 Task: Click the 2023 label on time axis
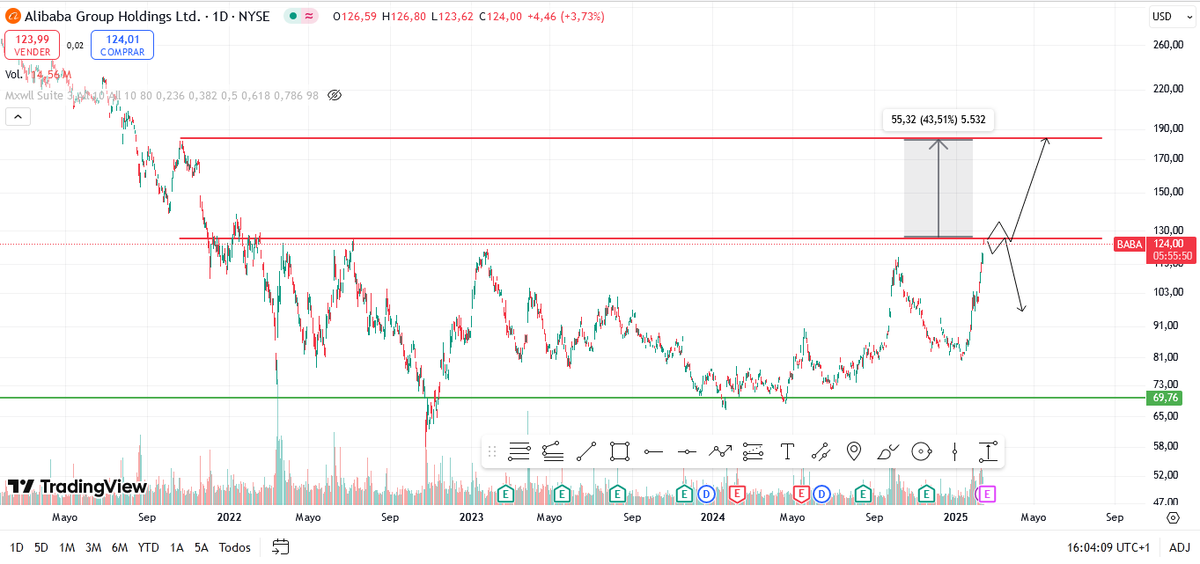click(472, 518)
